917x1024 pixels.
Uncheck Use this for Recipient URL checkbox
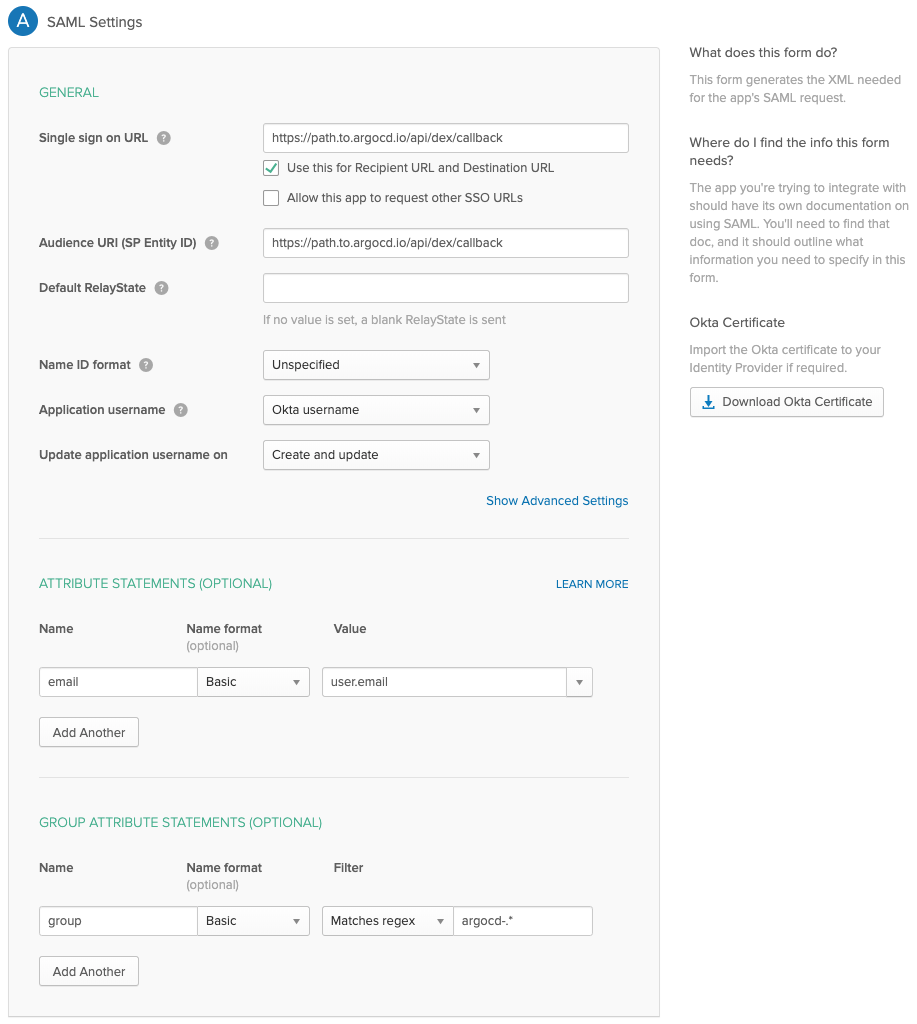click(271, 168)
